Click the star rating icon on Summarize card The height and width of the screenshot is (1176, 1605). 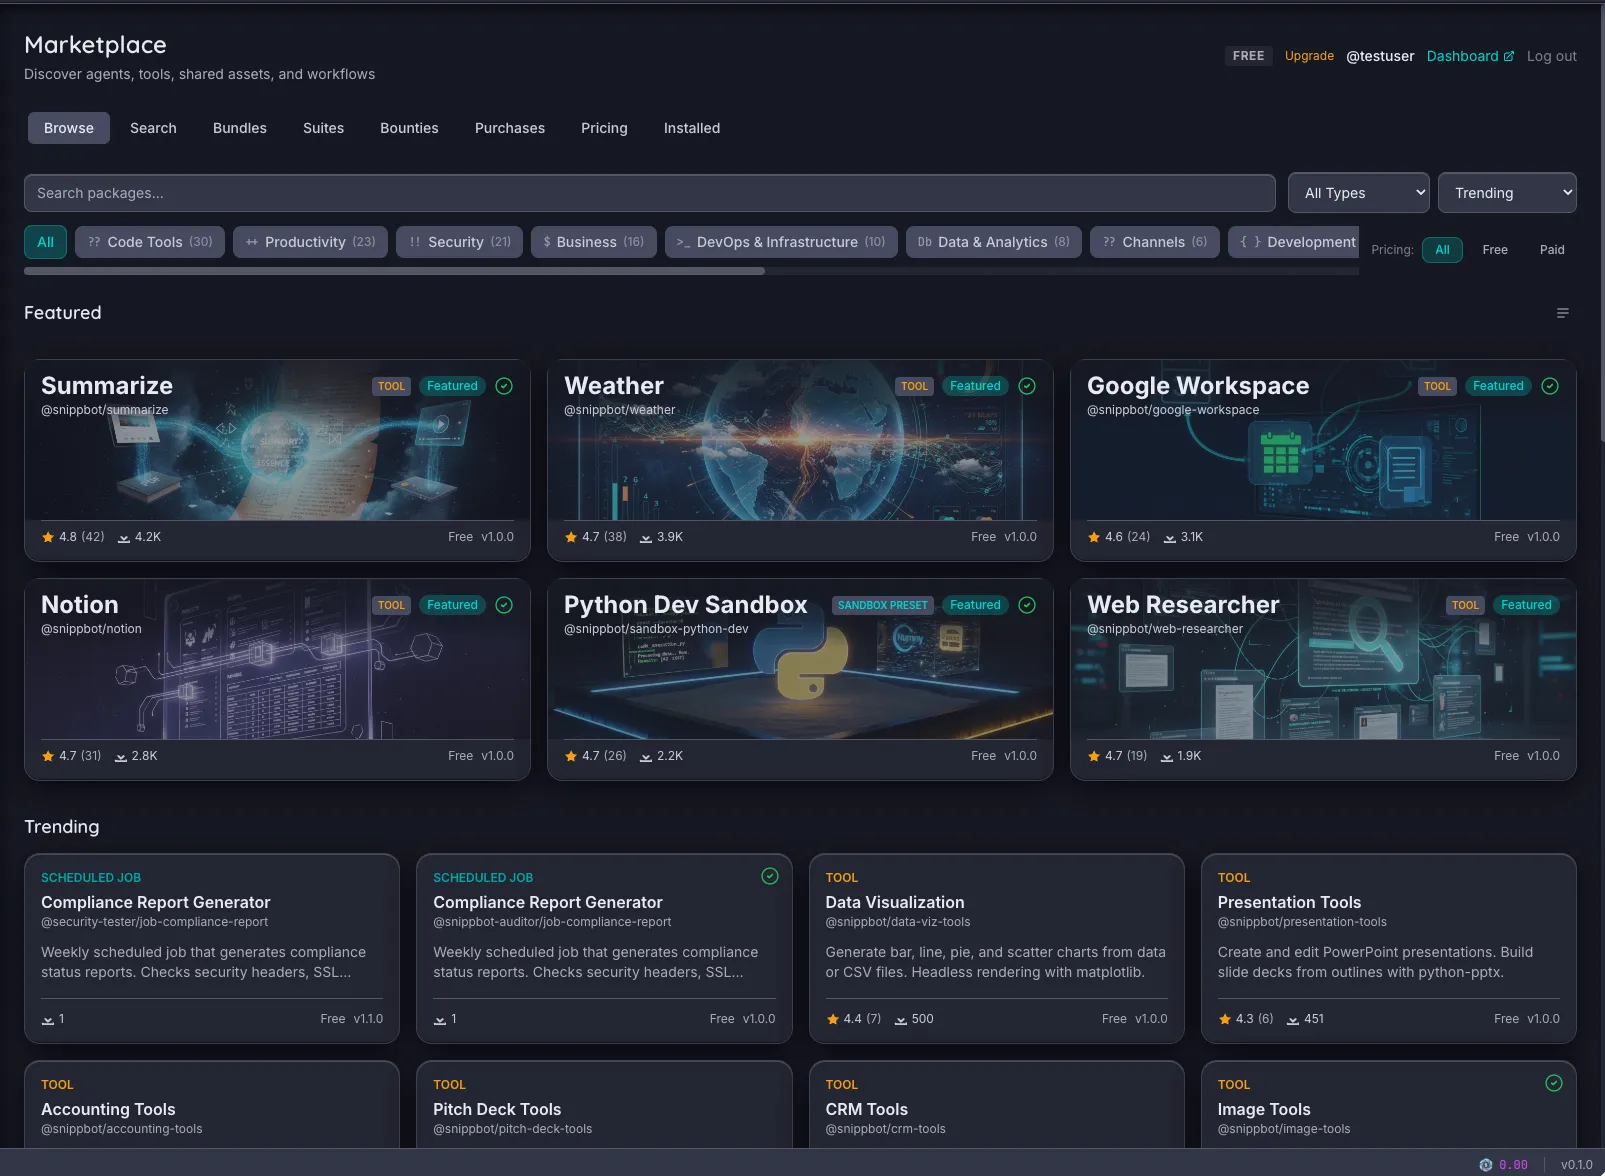[x=48, y=537]
